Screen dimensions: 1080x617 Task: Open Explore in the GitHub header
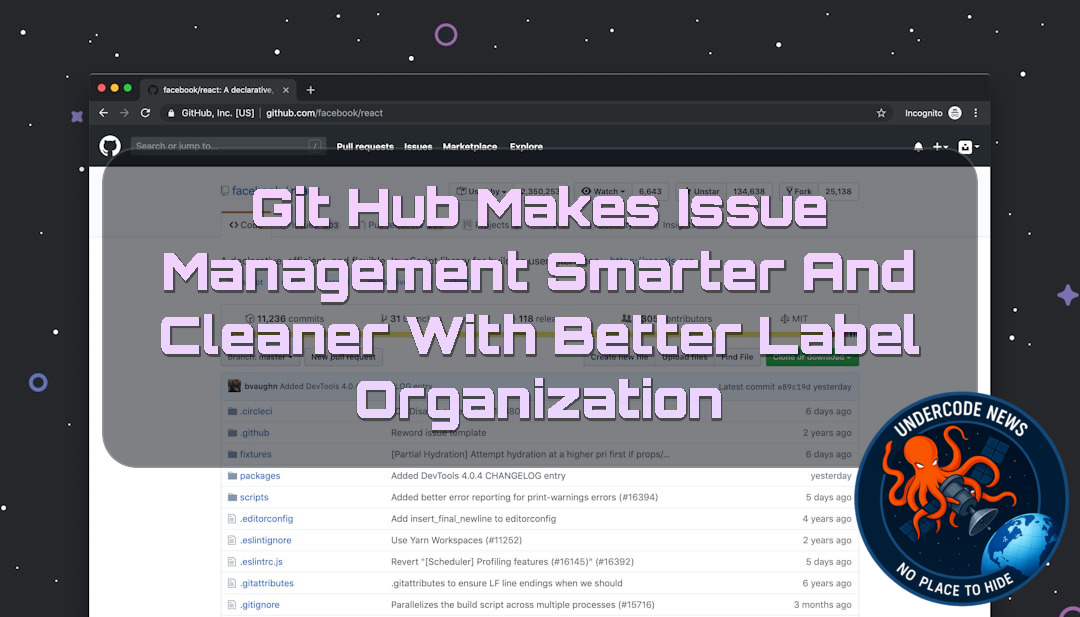[526, 147]
